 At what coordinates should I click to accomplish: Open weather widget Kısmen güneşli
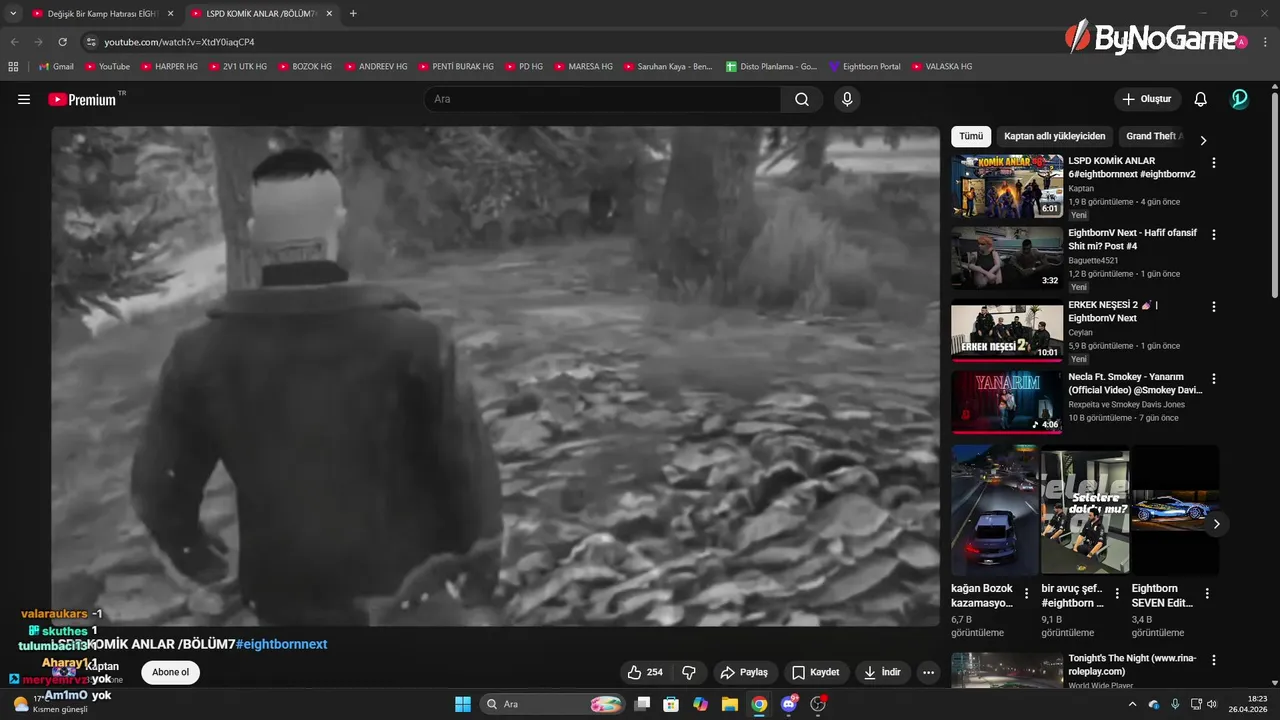tap(48, 704)
